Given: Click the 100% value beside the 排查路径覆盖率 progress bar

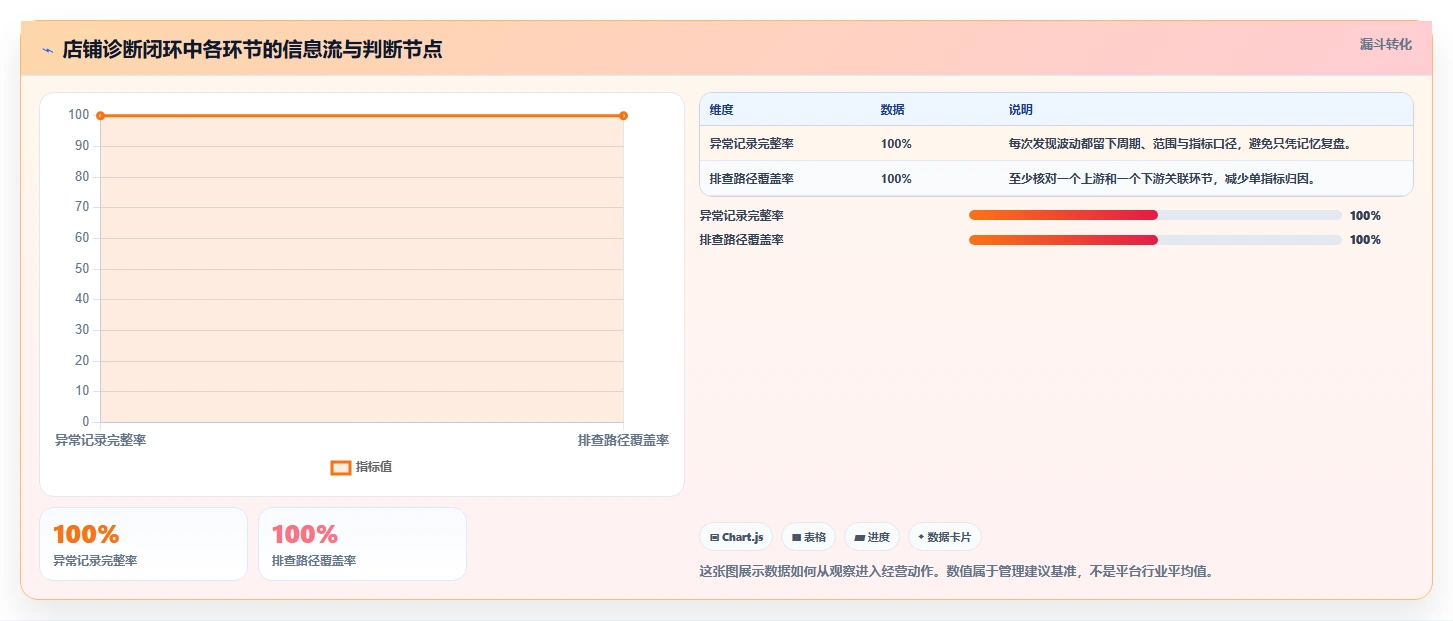Looking at the screenshot, I should coord(1365,240).
